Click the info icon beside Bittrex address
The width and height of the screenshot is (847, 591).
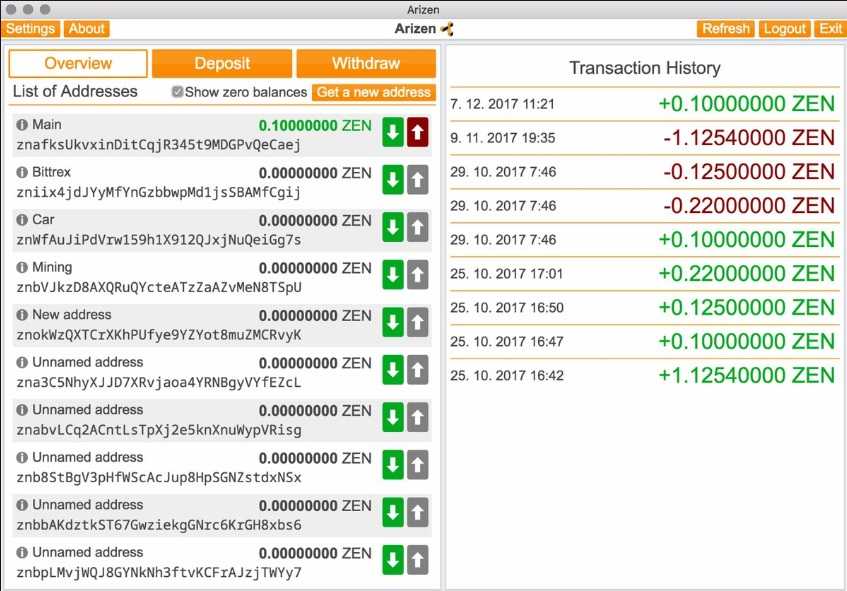[x=22, y=170]
